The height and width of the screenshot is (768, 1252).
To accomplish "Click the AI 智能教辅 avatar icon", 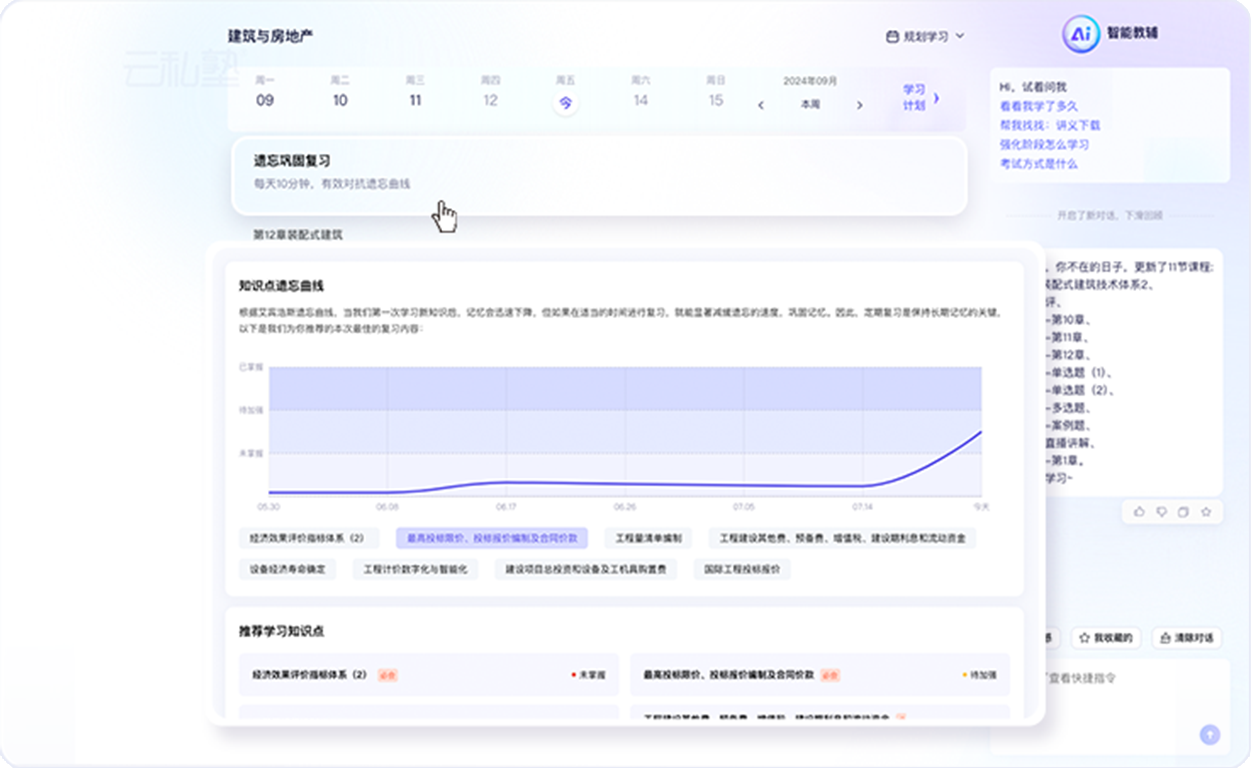I will [x=1081, y=33].
